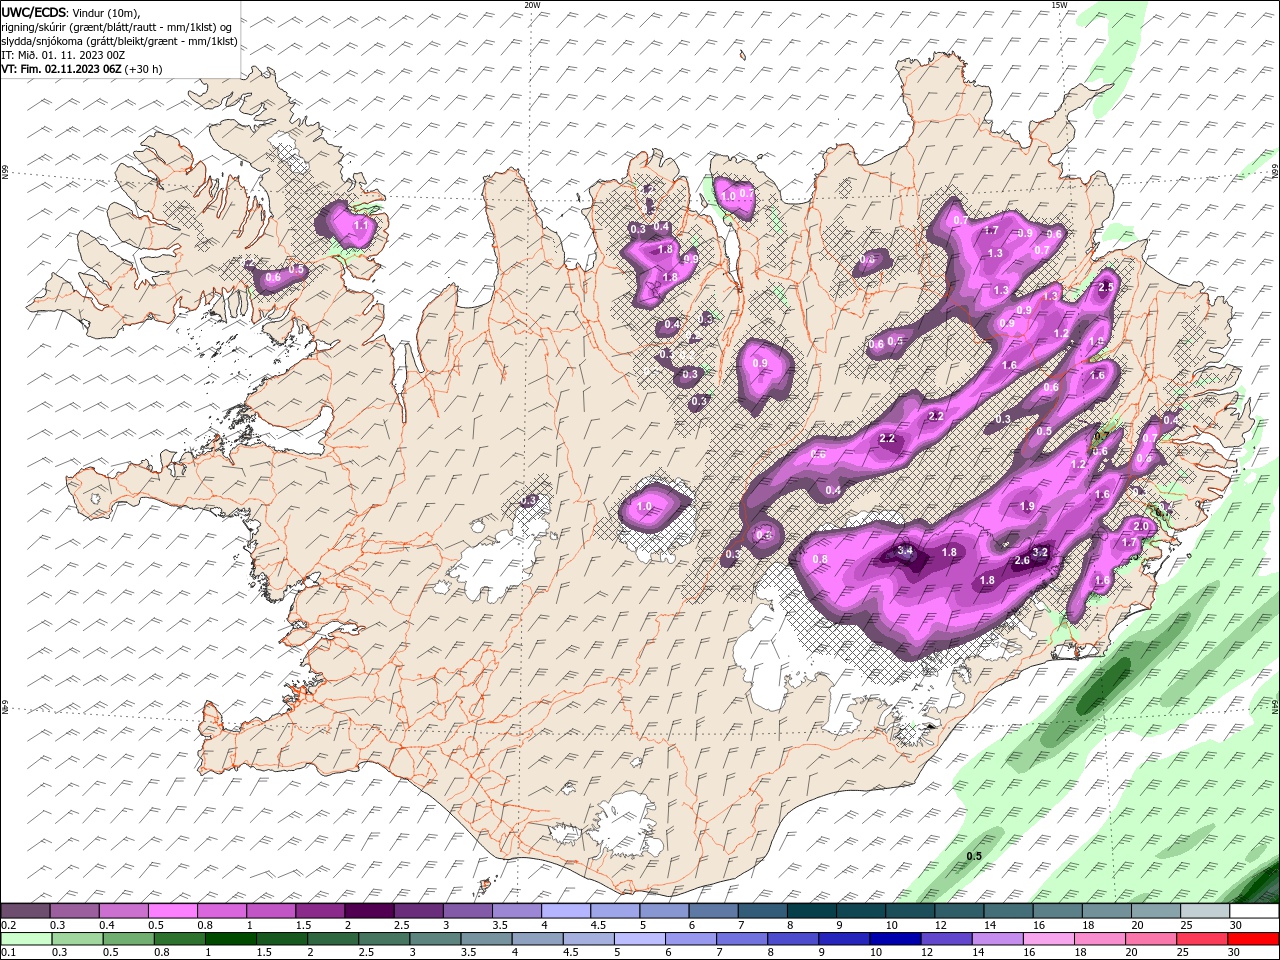1280x960 pixels.
Task: Click the 0.1 number label in the legend
Action: (8, 952)
